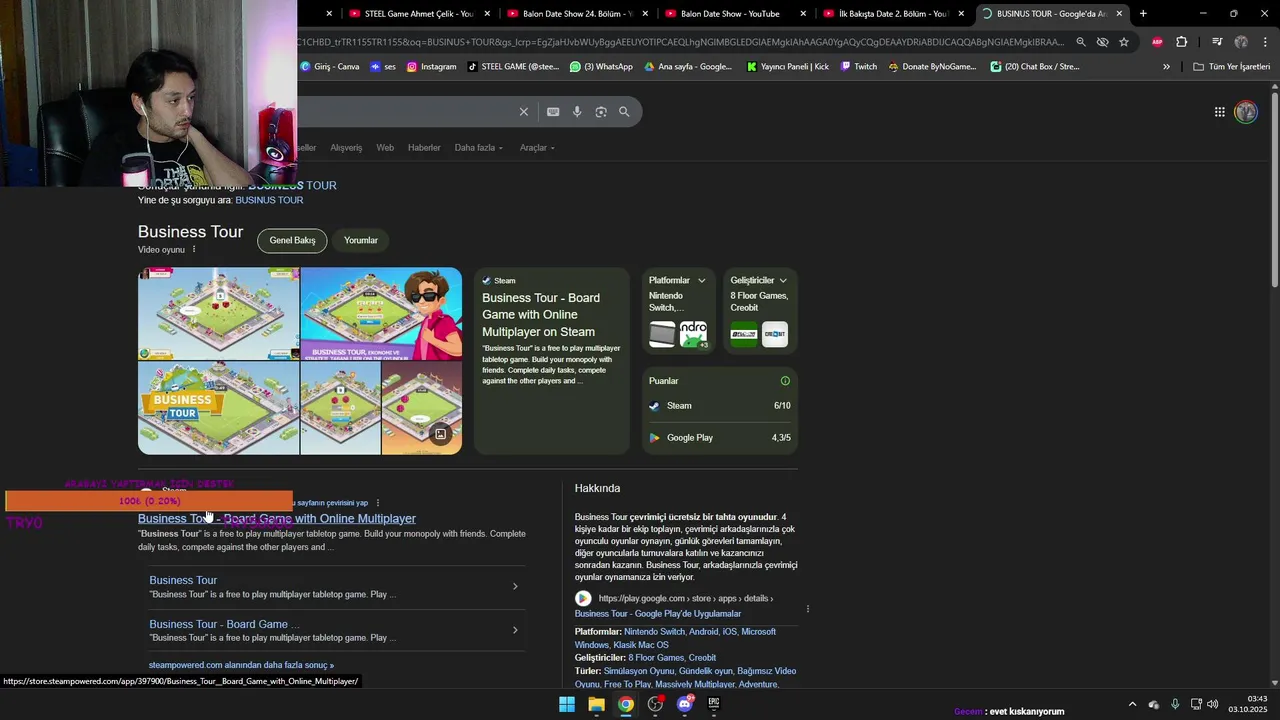Viewport: 1280px width, 720px height.
Task: Open the Business Tour Google Play apps link
Action: [x=658, y=614]
